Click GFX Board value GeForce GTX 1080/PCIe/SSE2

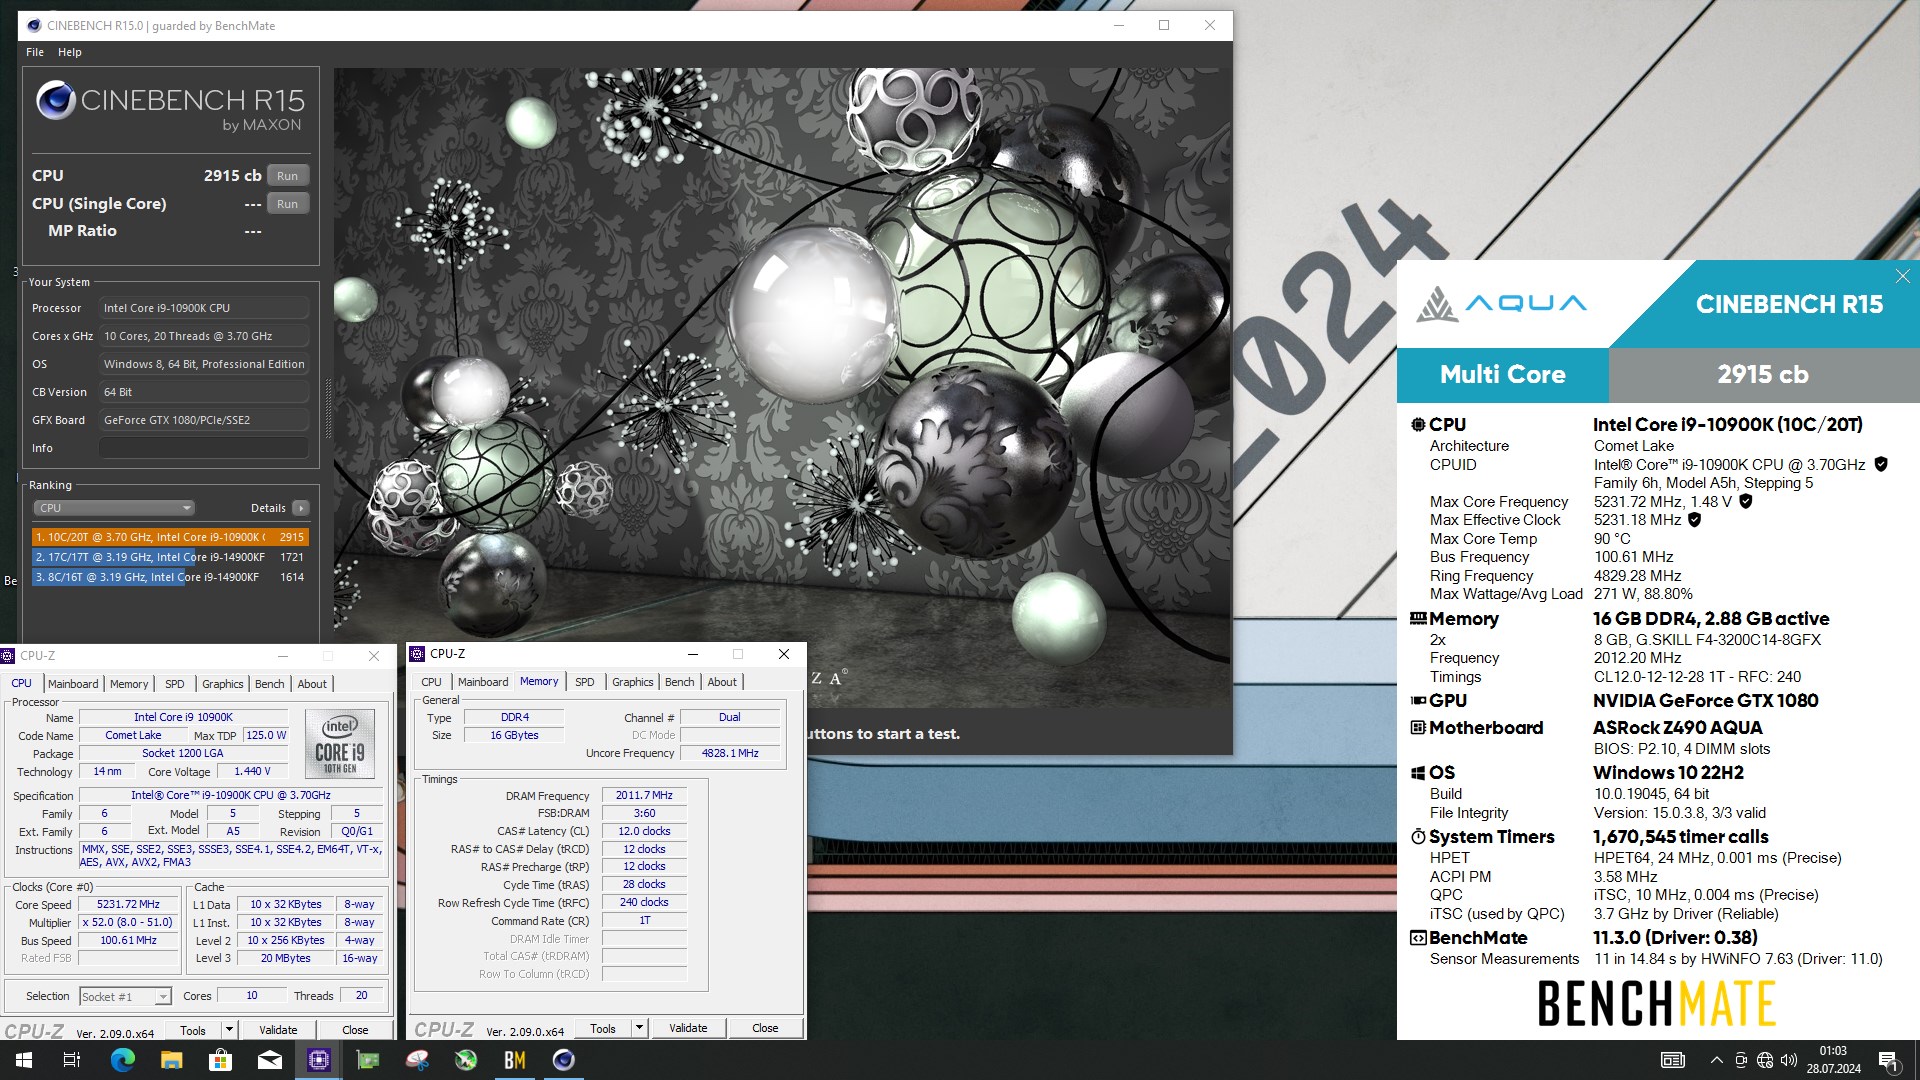coord(204,420)
